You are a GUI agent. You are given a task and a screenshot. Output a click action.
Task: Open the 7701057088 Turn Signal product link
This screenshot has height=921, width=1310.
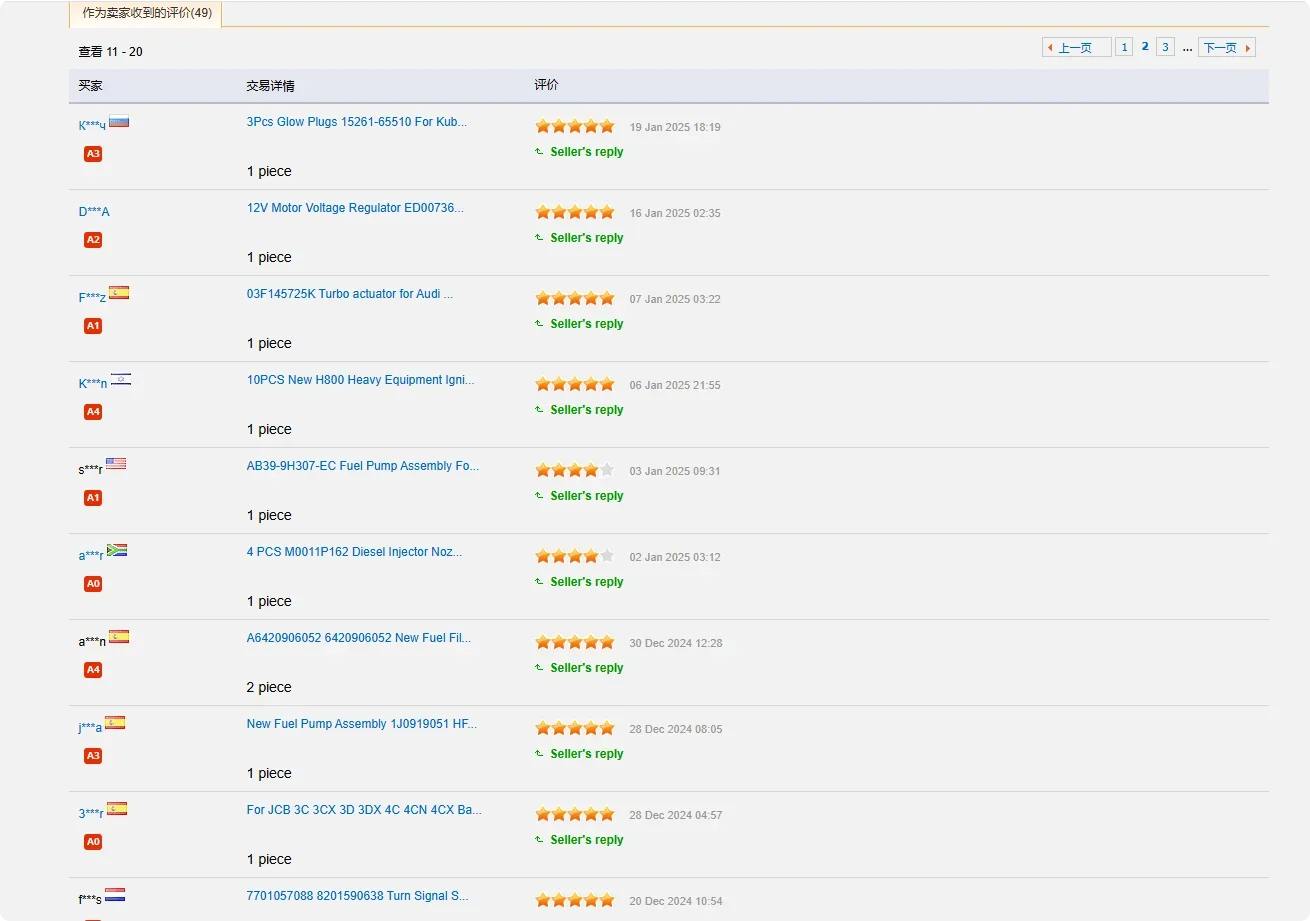coord(358,896)
